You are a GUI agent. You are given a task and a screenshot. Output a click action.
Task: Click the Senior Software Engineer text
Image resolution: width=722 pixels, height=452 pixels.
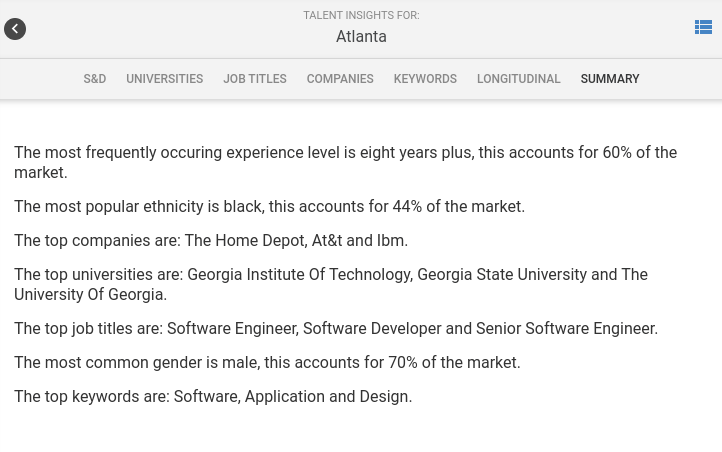[x=566, y=328]
